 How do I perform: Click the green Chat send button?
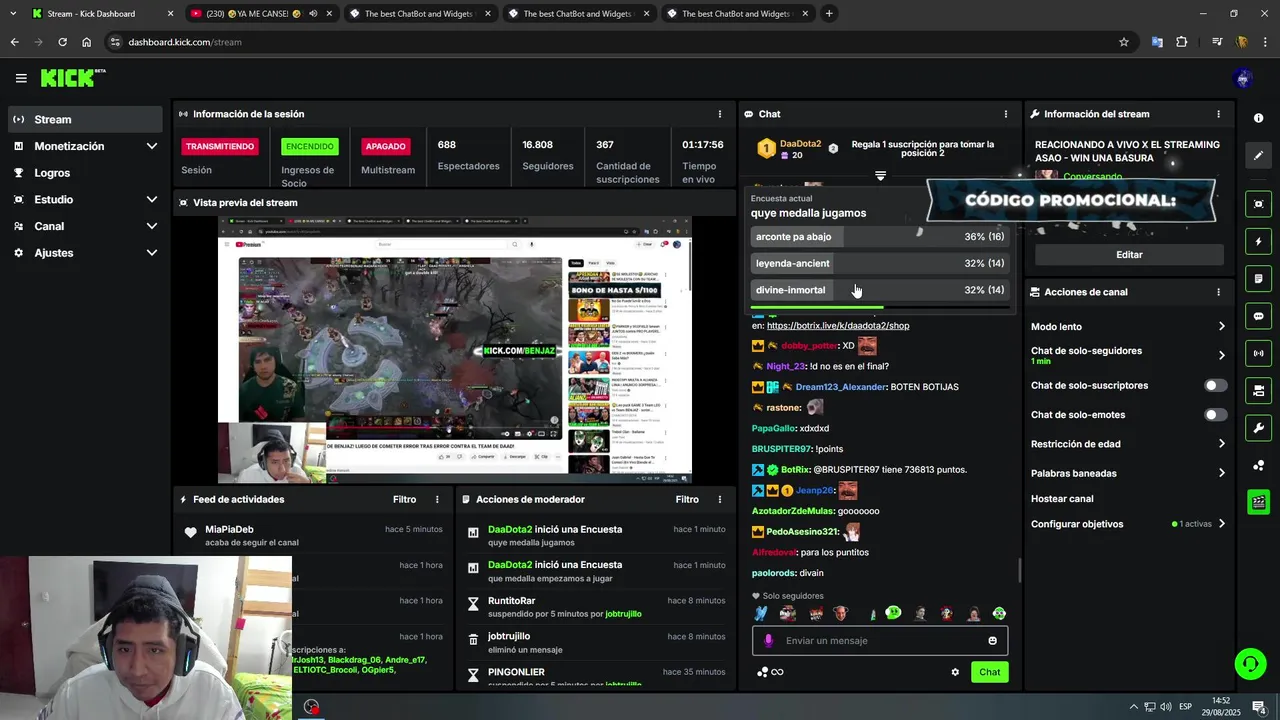[989, 672]
